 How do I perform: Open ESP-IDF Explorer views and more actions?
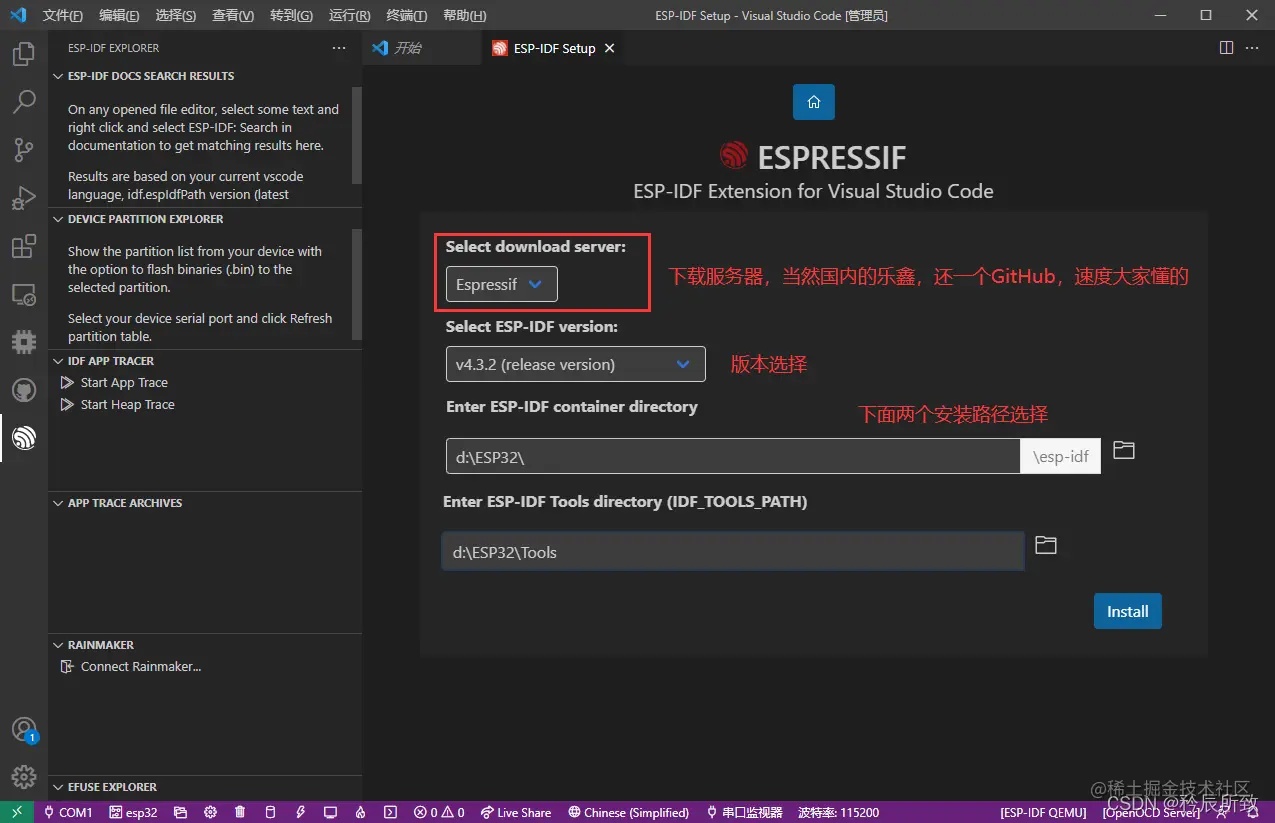click(x=338, y=48)
